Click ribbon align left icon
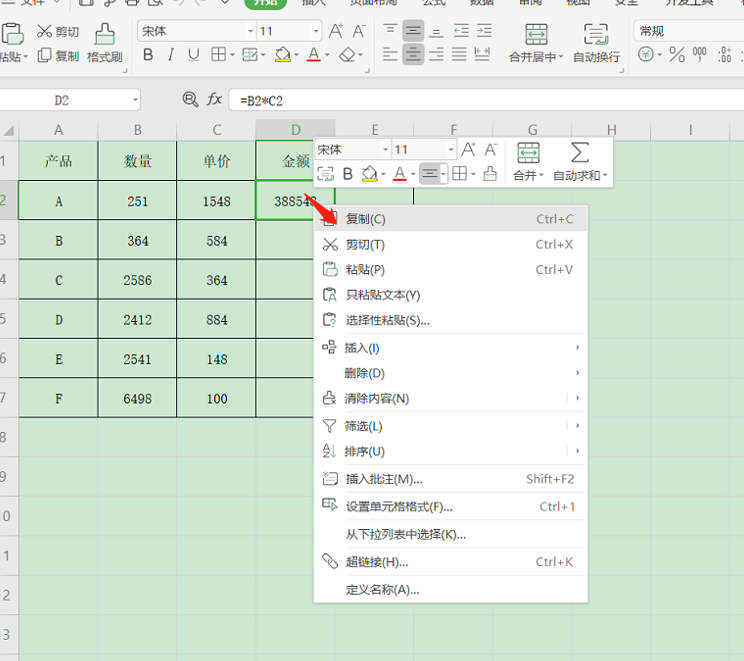This screenshot has height=661, width=744. pyautogui.click(x=390, y=55)
